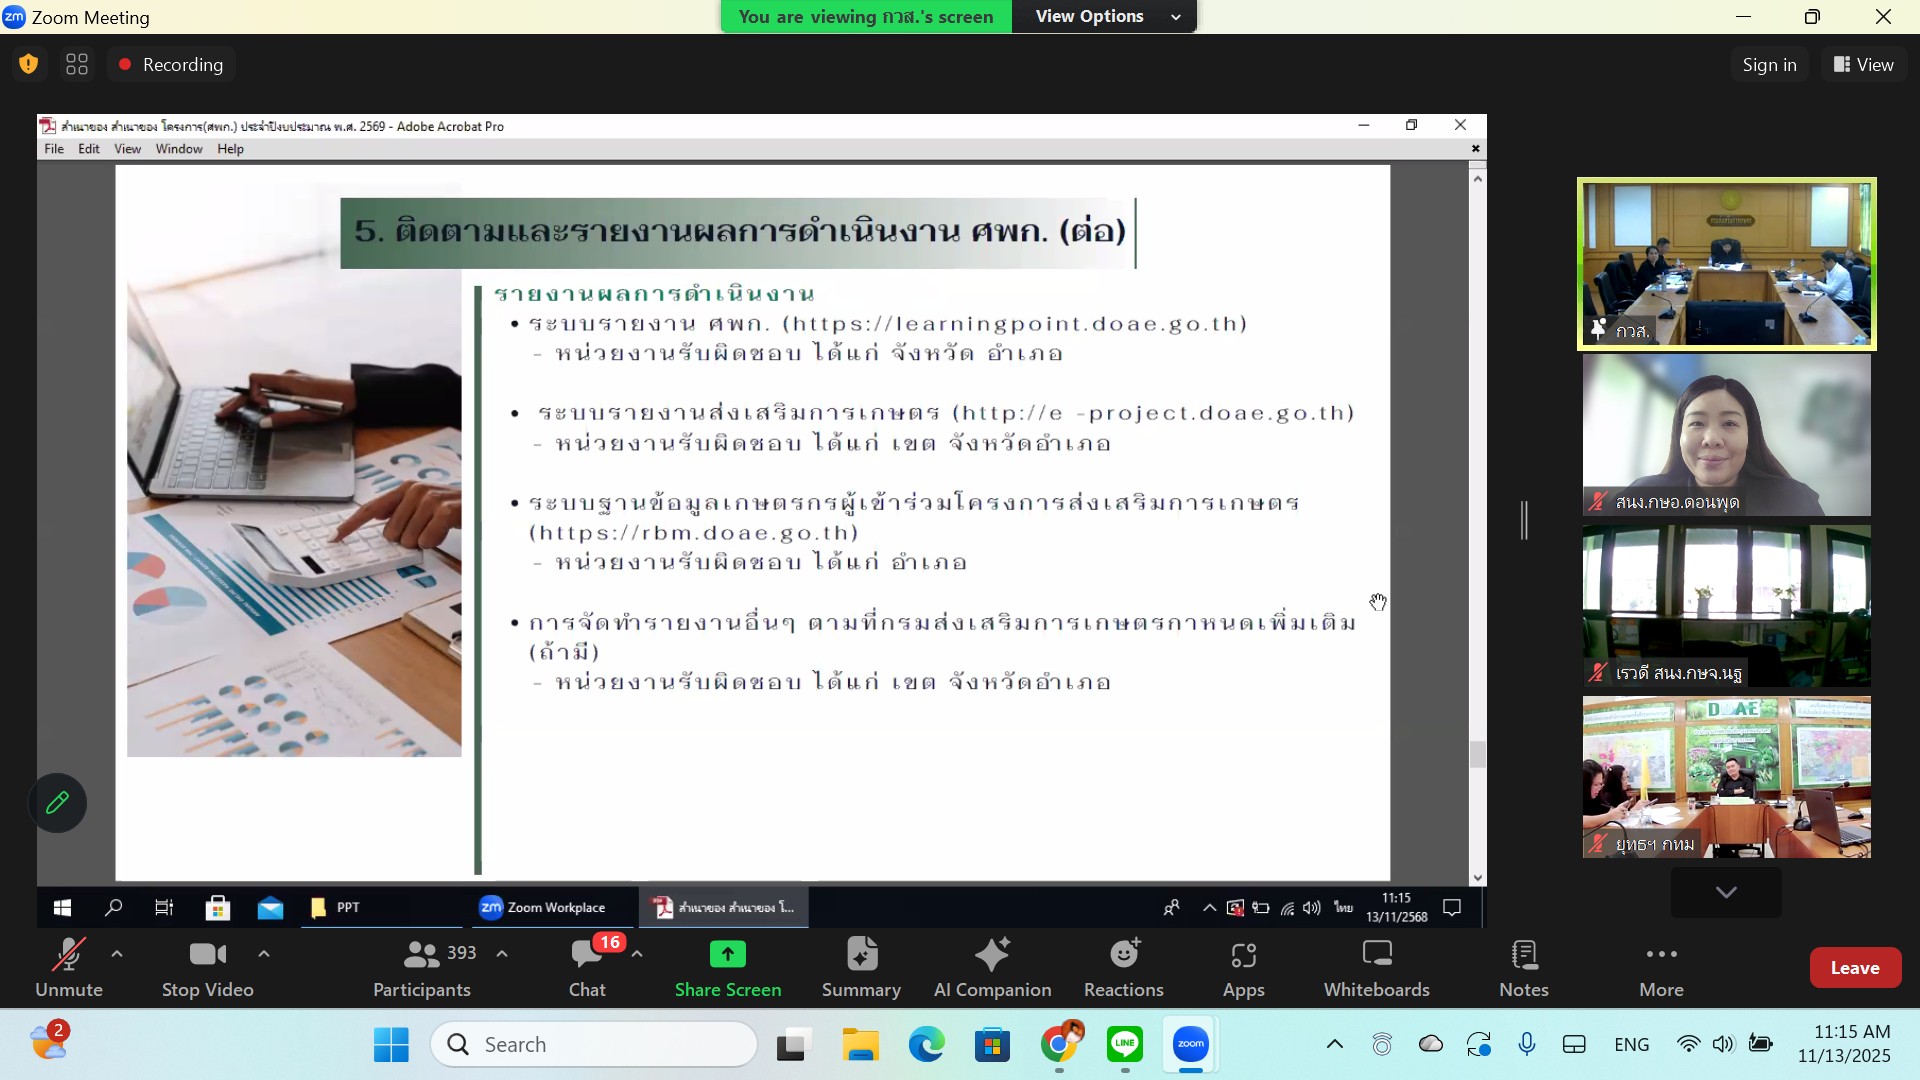This screenshot has height=1080, width=1920.
Task: Show more participant videos chevron
Action: pyautogui.click(x=1726, y=892)
